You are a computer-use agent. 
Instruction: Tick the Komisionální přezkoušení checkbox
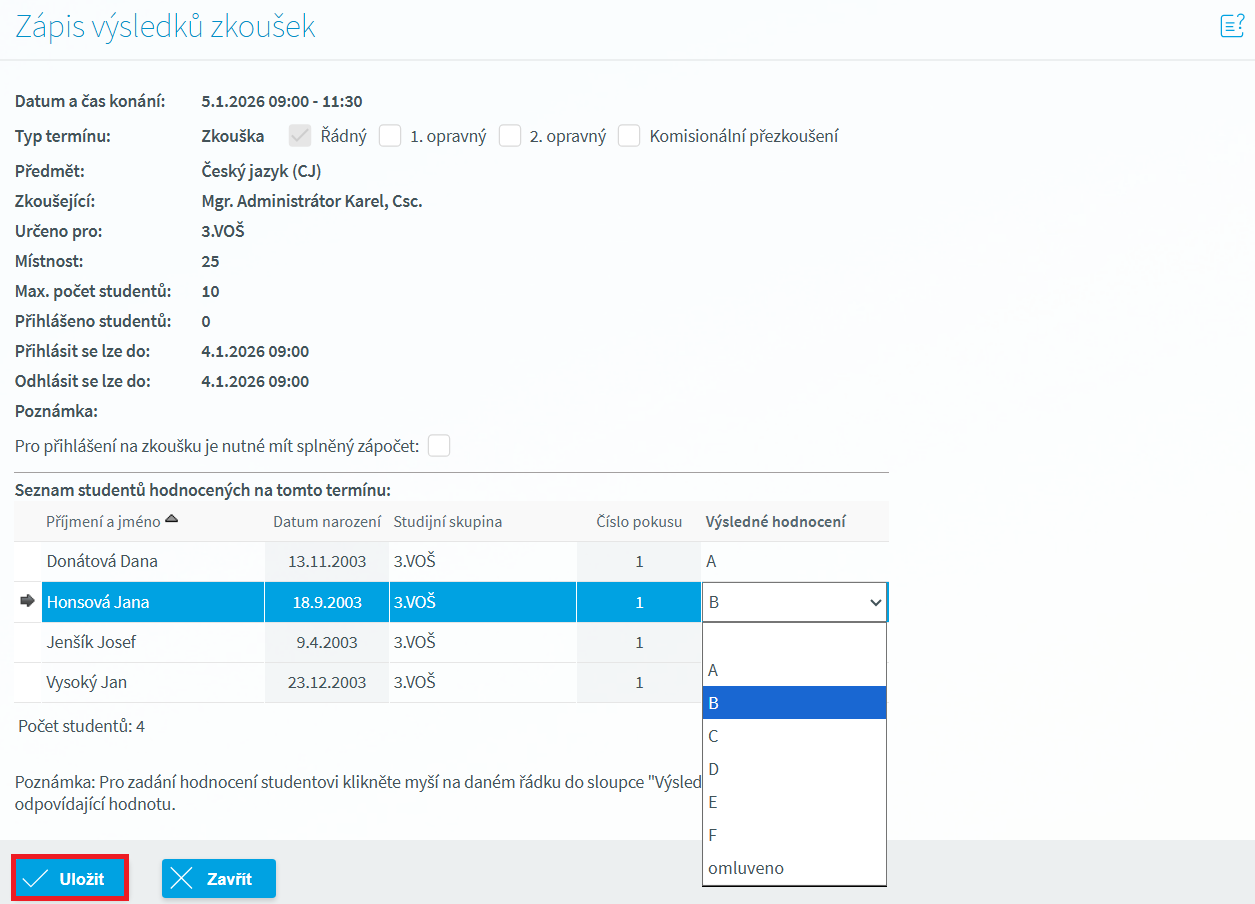629,136
